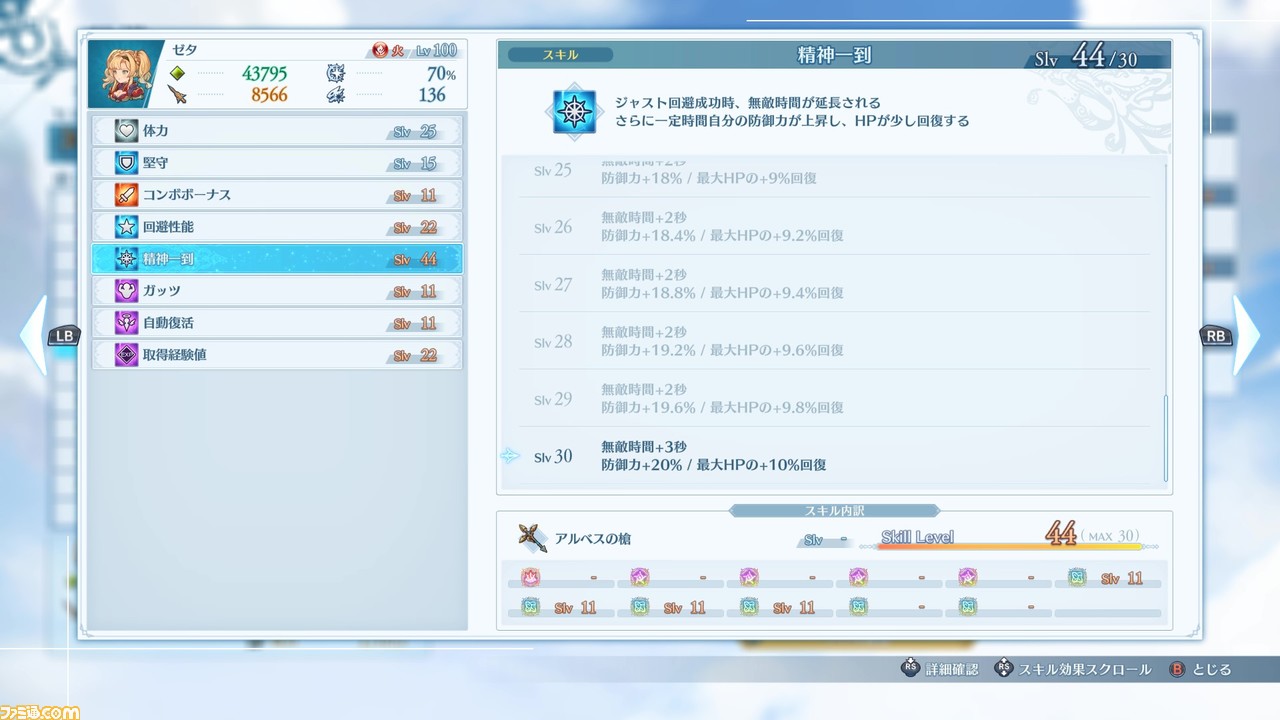The width and height of the screenshot is (1280, 720).
Task: Select the highlighted 精神一到 row
Action: (277, 259)
